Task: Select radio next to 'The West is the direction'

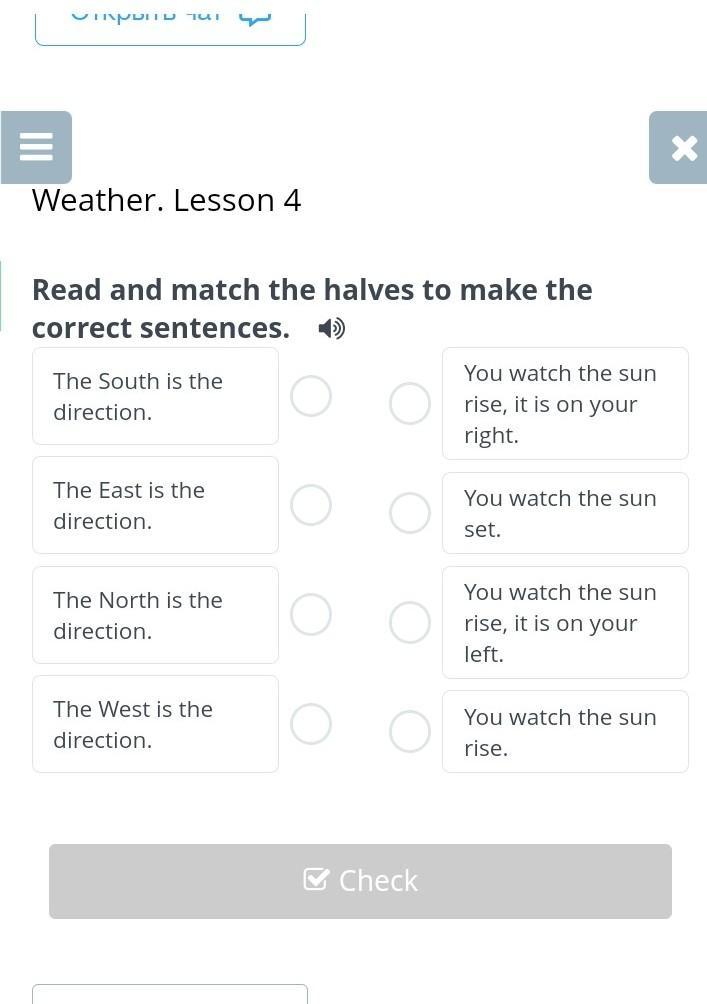Action: click(x=311, y=724)
